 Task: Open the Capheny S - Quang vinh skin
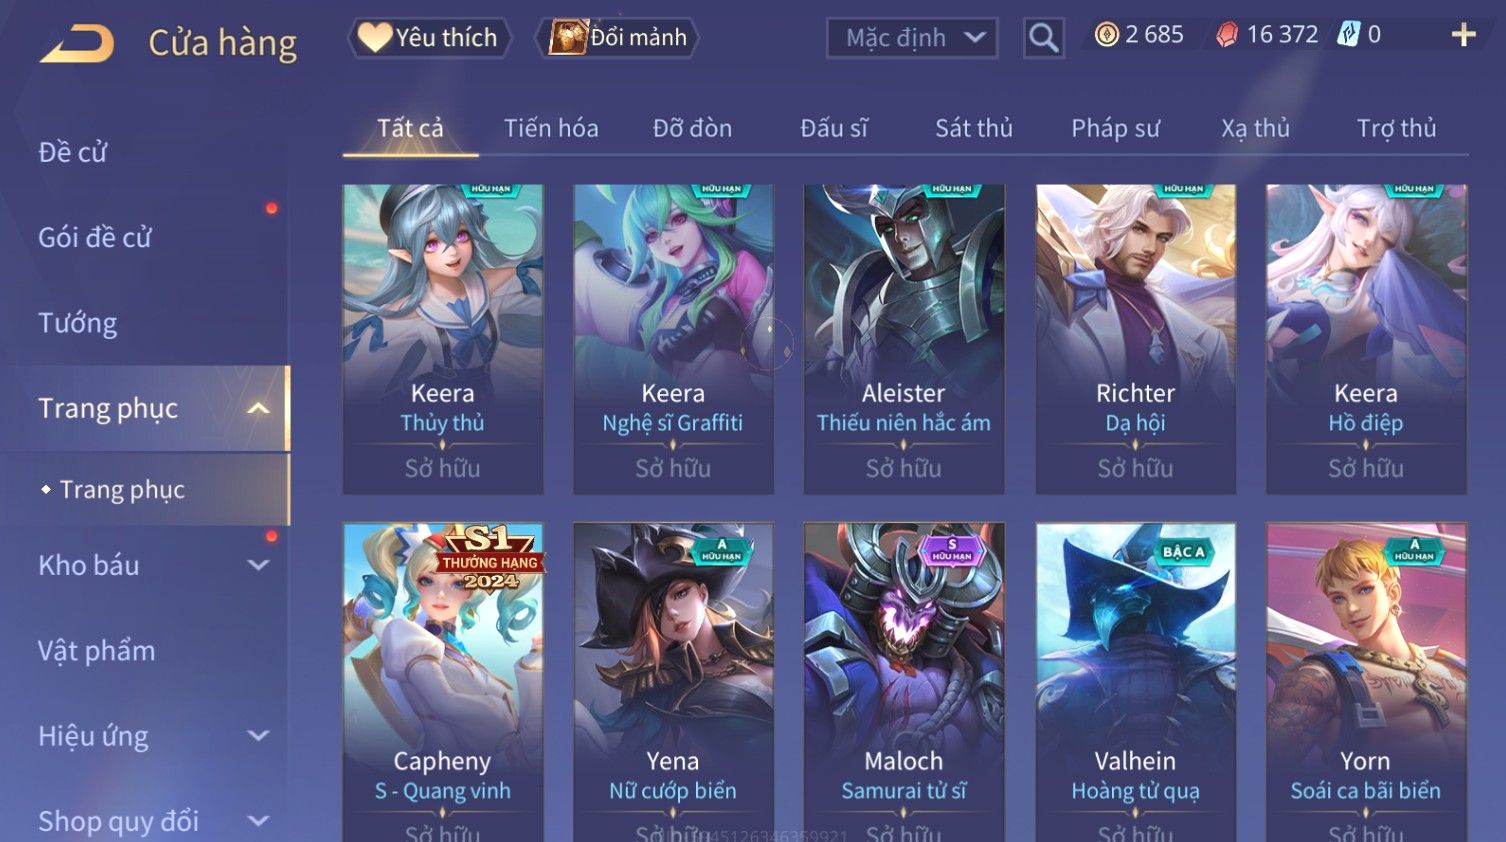443,682
